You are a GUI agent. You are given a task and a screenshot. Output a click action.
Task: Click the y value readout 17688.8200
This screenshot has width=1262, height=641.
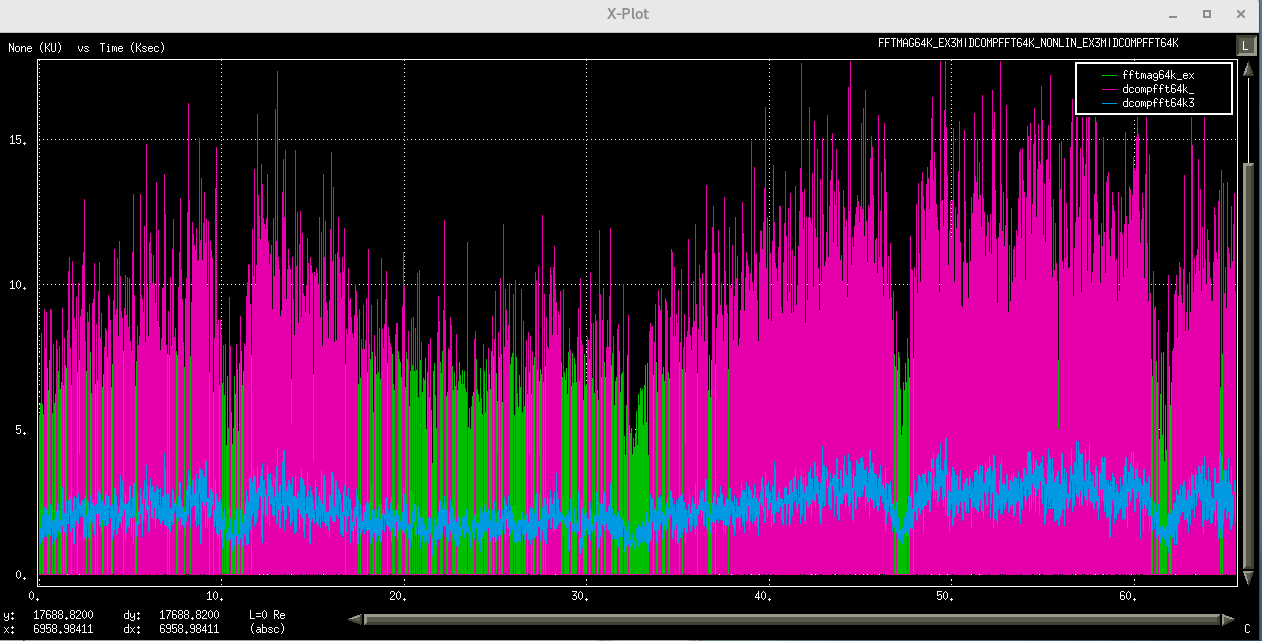(x=63, y=614)
